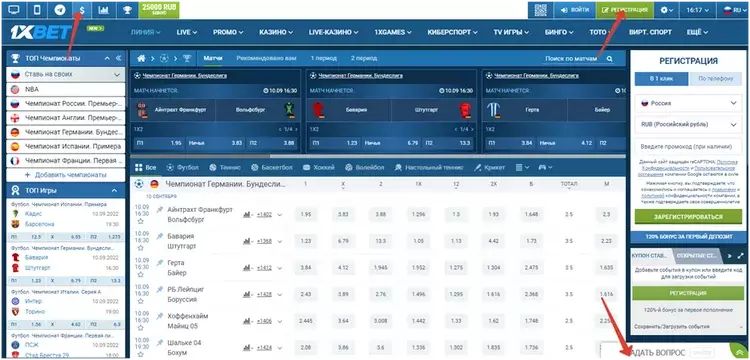Open statistics icon for Бавария Штутгарт row
750x360 pixels.
[x=247, y=241]
